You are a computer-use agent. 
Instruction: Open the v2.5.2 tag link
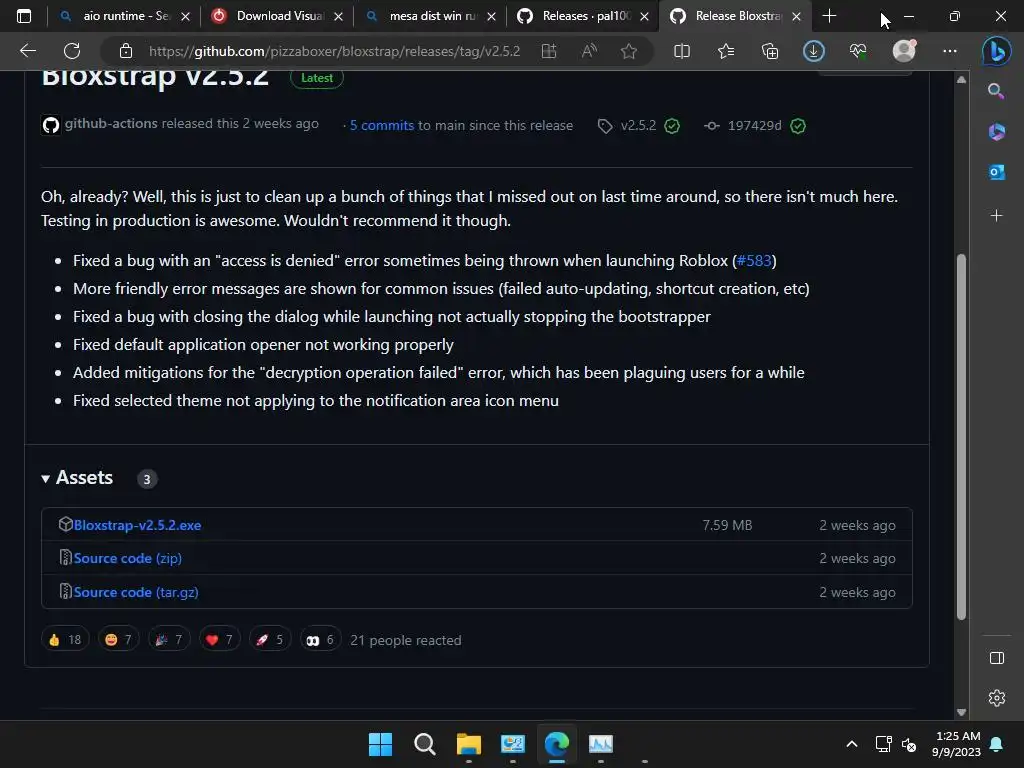point(638,125)
